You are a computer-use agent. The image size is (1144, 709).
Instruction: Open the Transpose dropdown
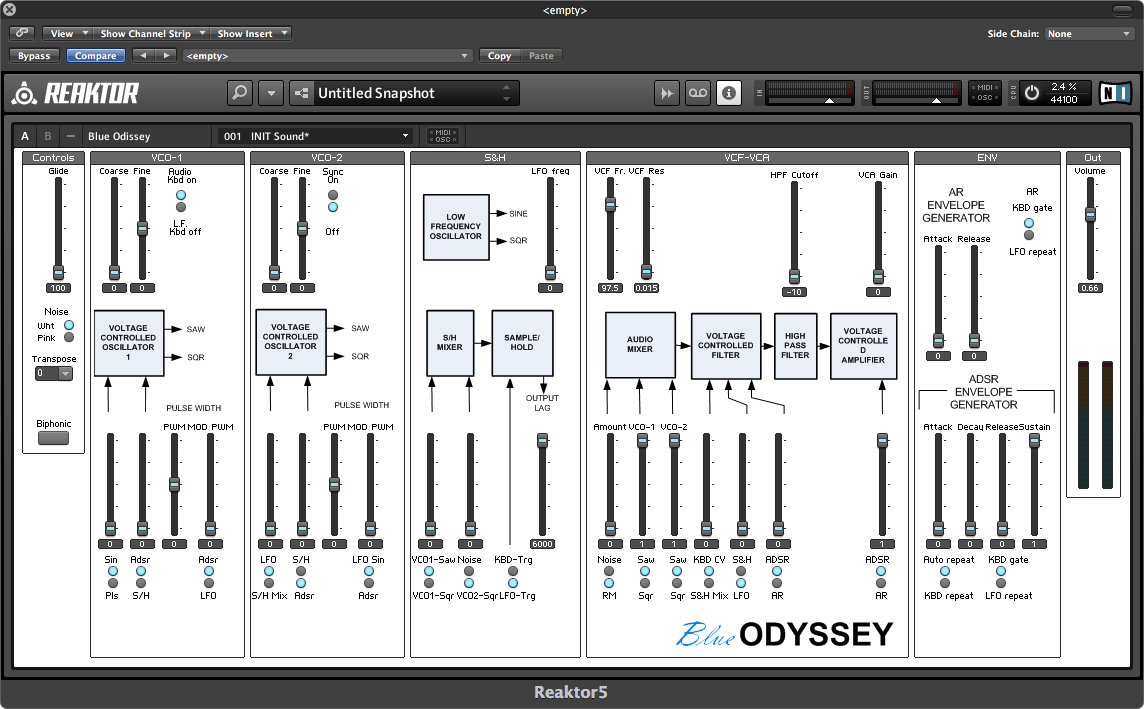(54, 373)
